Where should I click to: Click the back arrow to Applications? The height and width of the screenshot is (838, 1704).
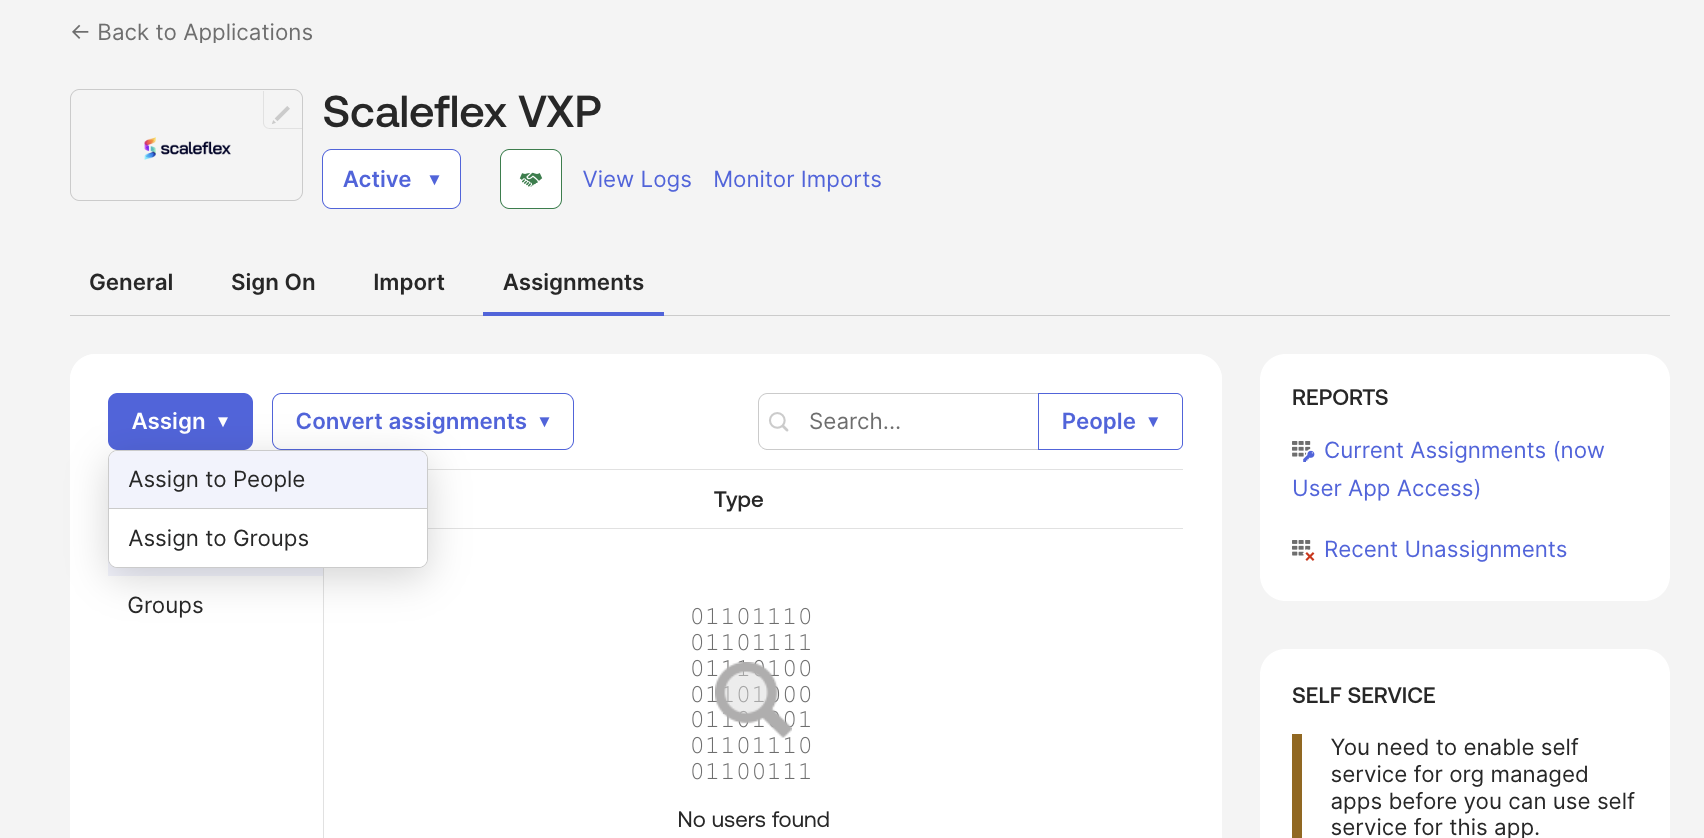tap(80, 32)
